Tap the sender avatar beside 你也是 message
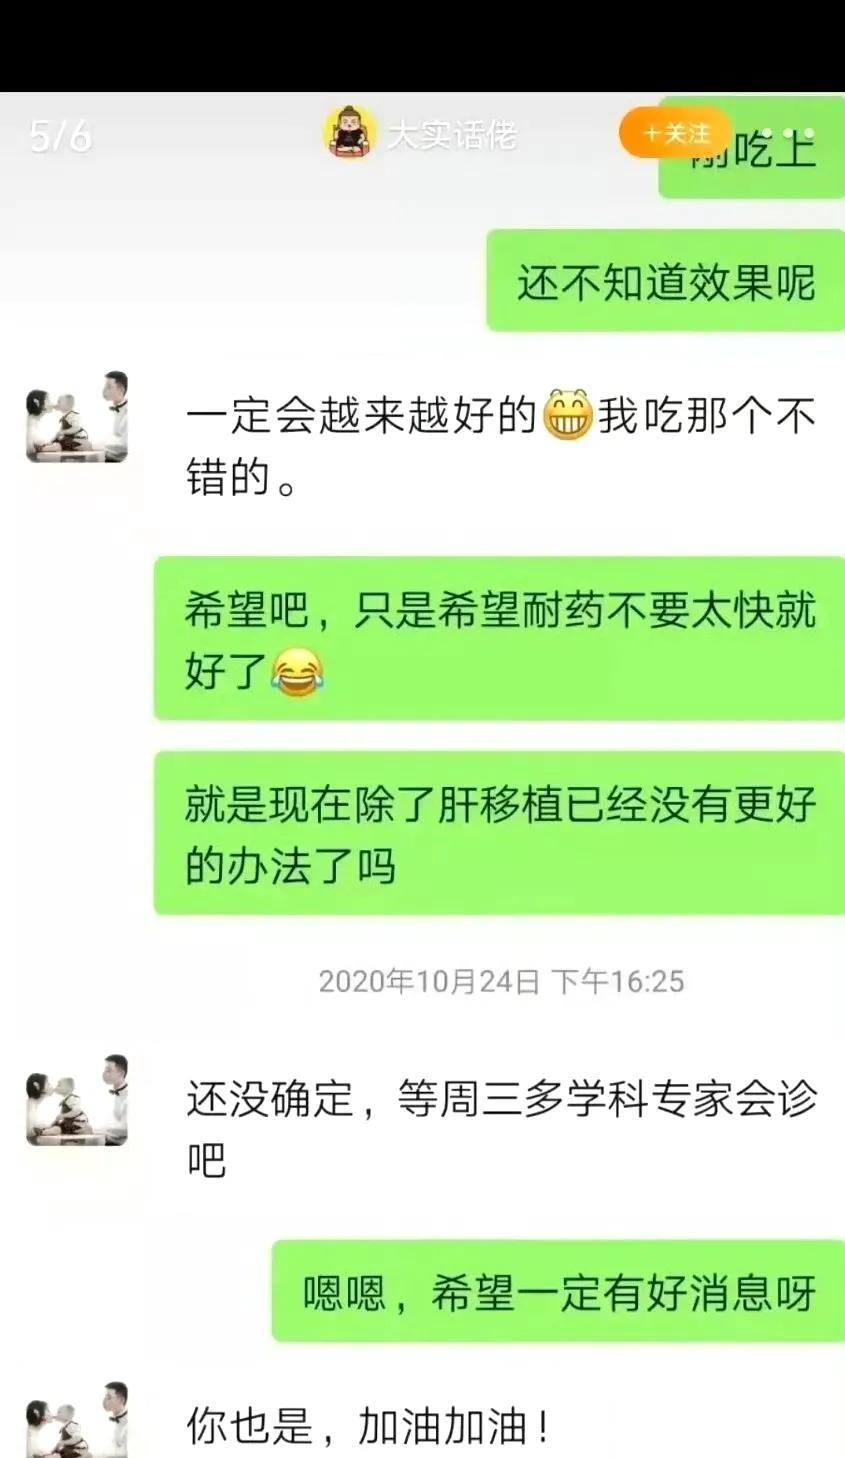 (x=77, y=1420)
